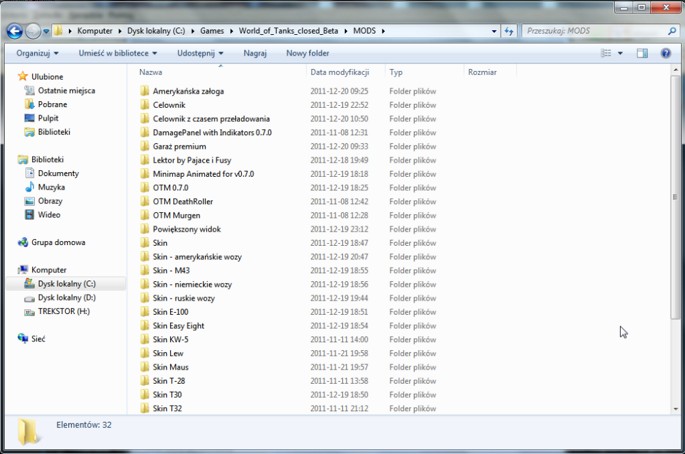
Task: Select 'Komputer' in the address breadcrumb
Action: 95,31
